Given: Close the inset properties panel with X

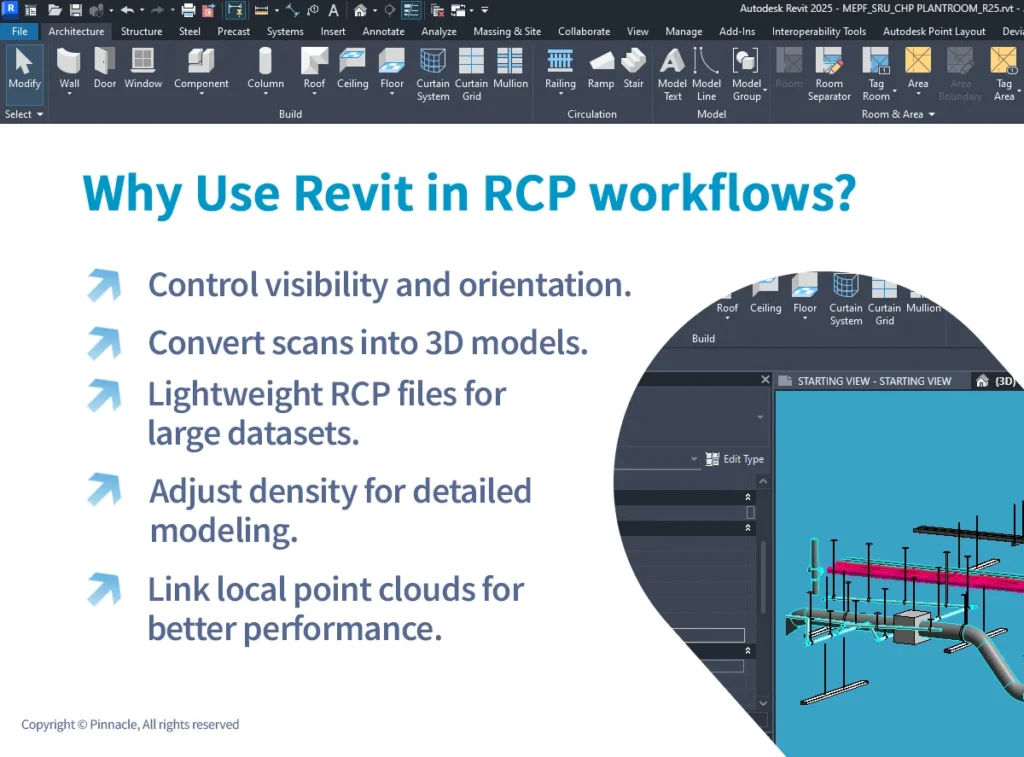Looking at the screenshot, I should (765, 379).
